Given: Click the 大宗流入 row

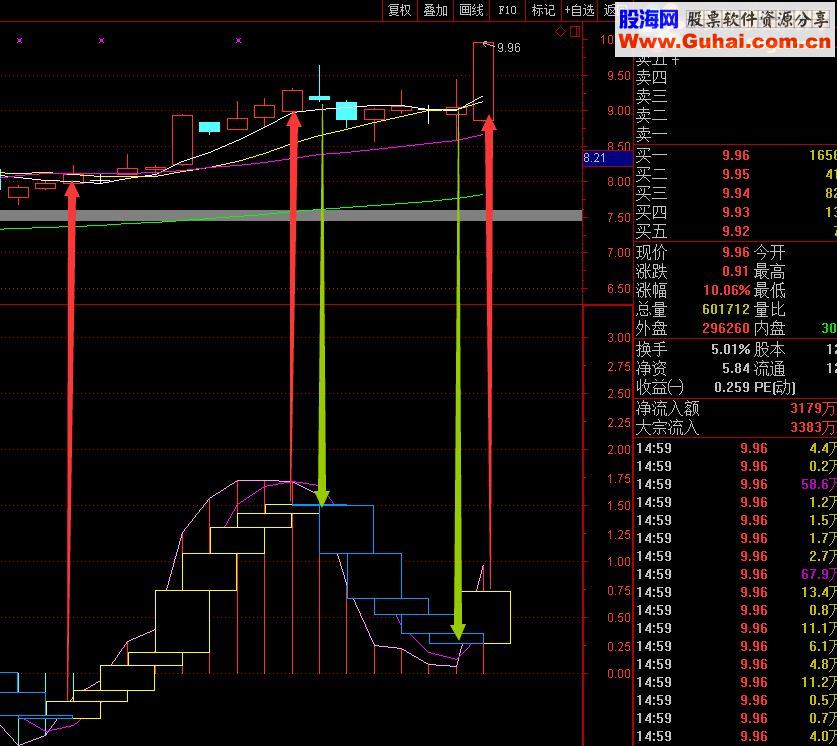Looking at the screenshot, I should tap(736, 427).
